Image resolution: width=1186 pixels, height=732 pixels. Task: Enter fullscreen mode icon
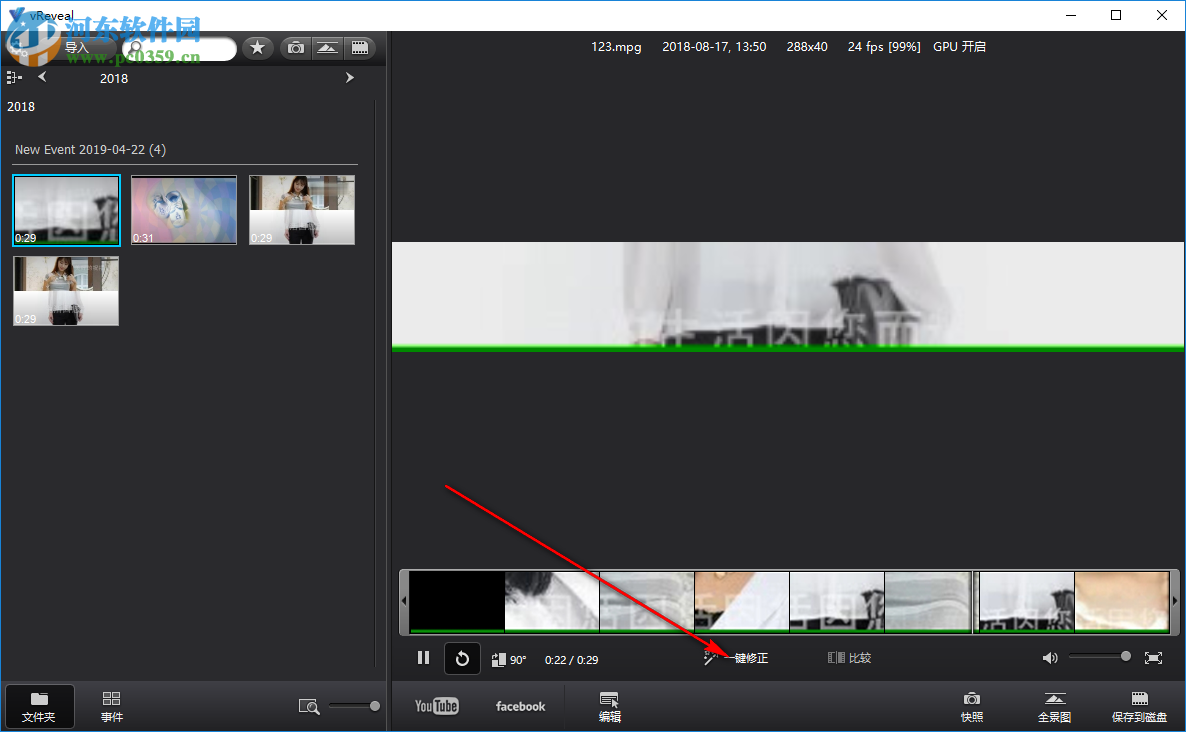[1153, 658]
